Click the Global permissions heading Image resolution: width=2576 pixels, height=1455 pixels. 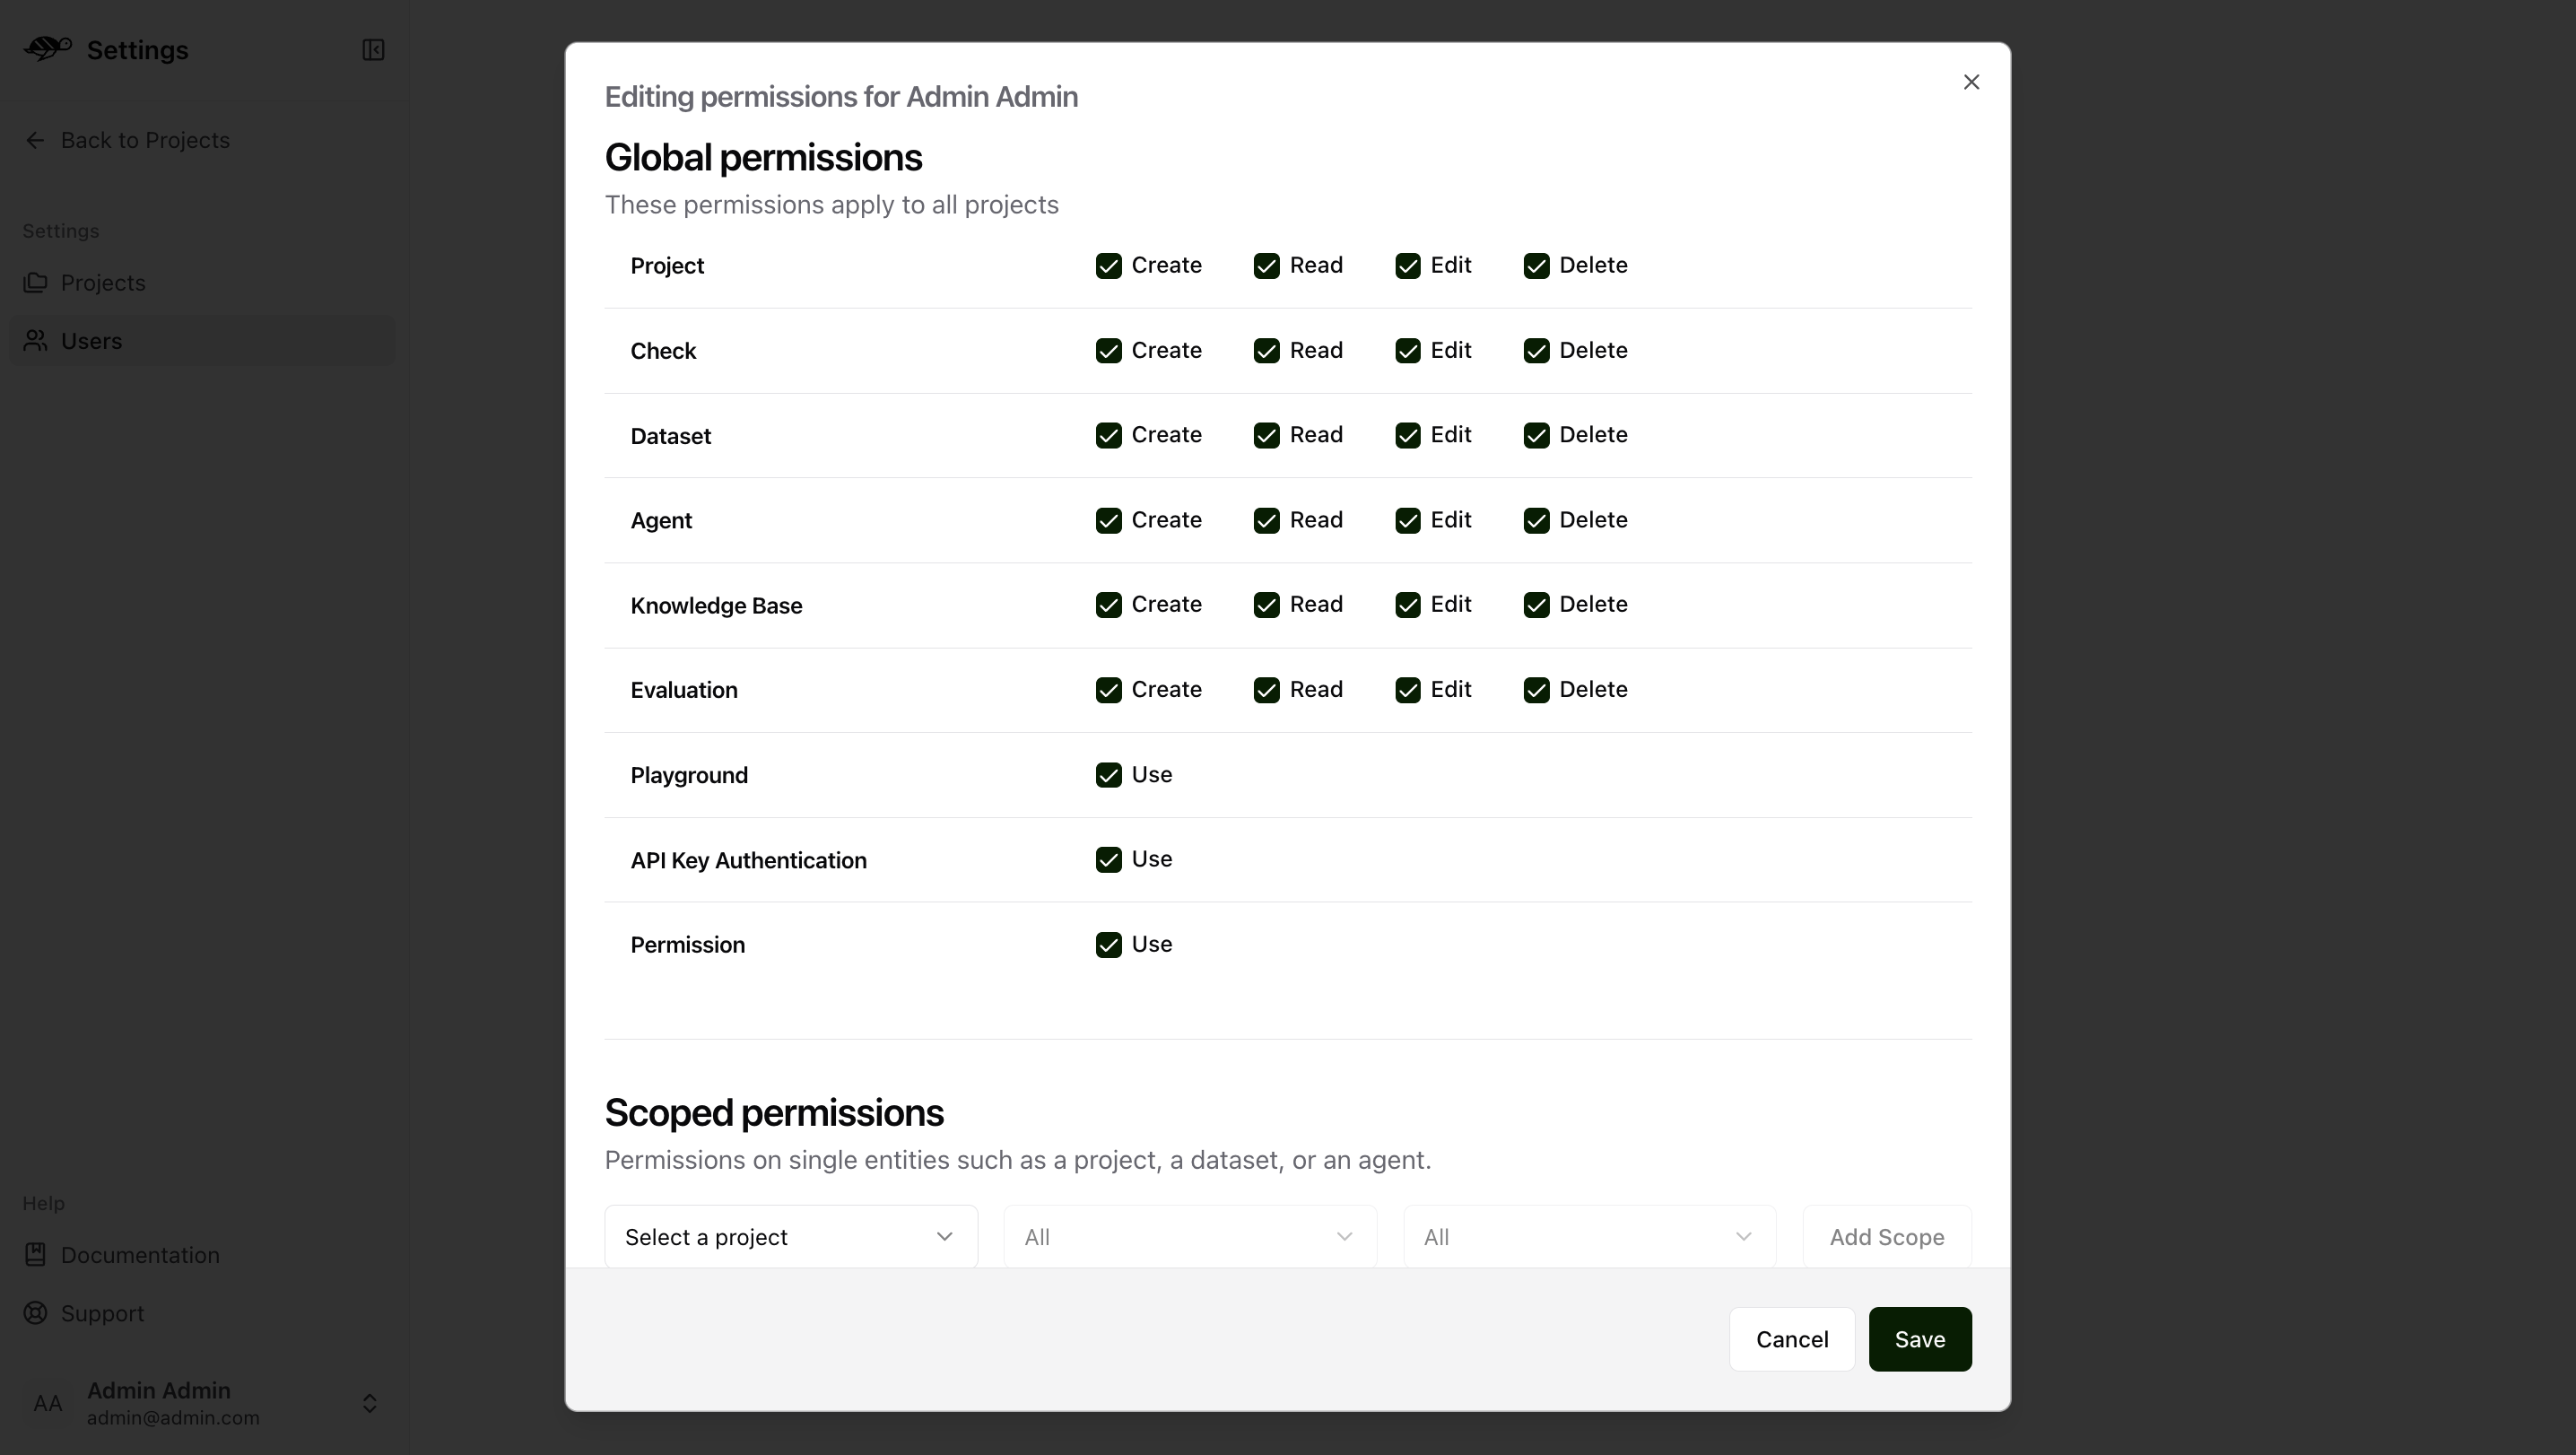click(763, 157)
